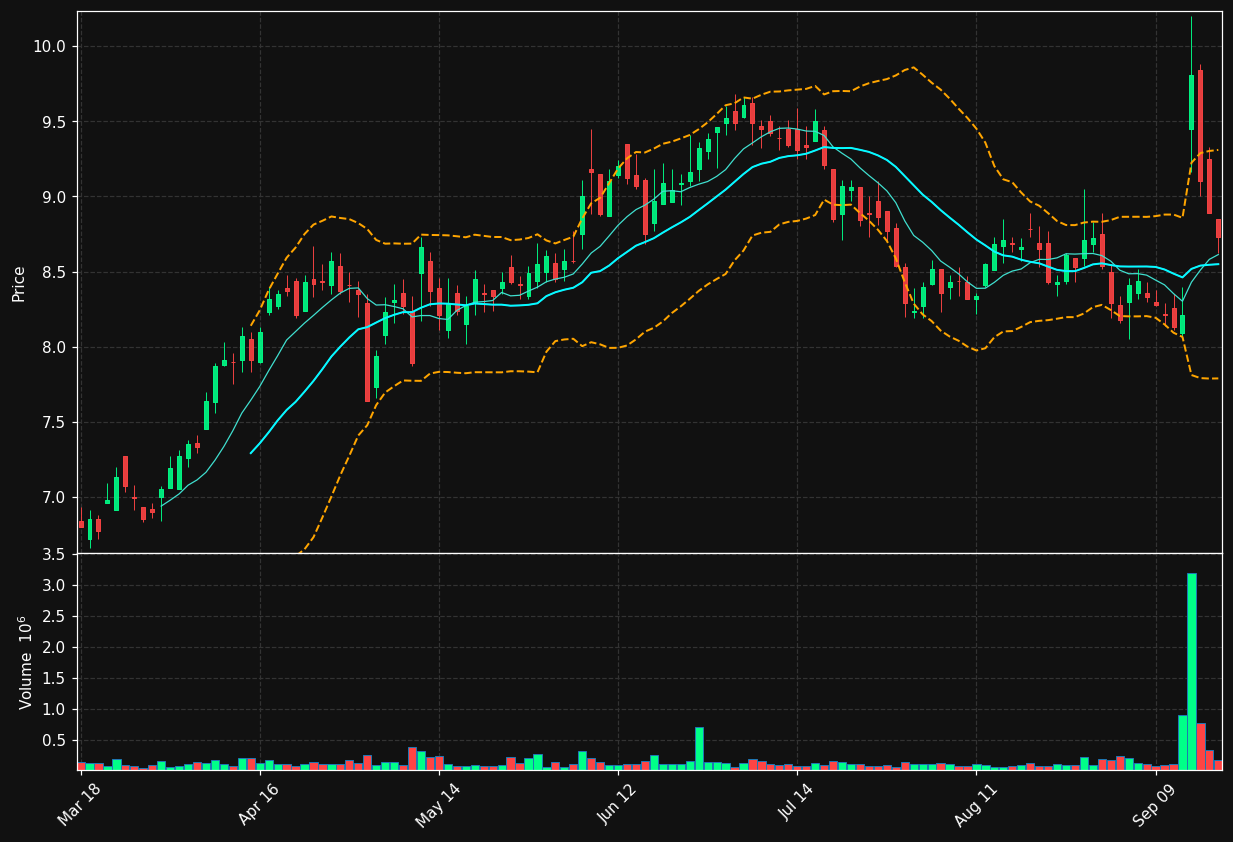
Task: Click the 0.5 volume tick label
Action: pyautogui.click(x=52, y=740)
